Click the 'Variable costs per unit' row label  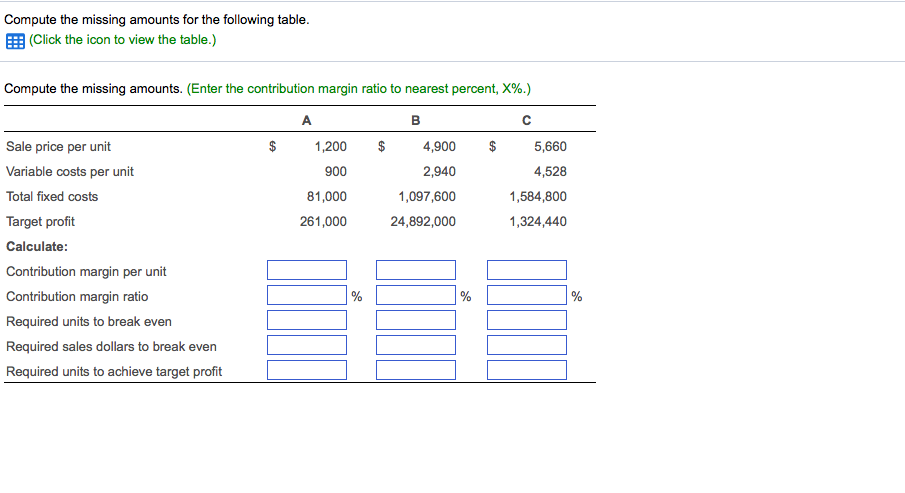point(70,171)
